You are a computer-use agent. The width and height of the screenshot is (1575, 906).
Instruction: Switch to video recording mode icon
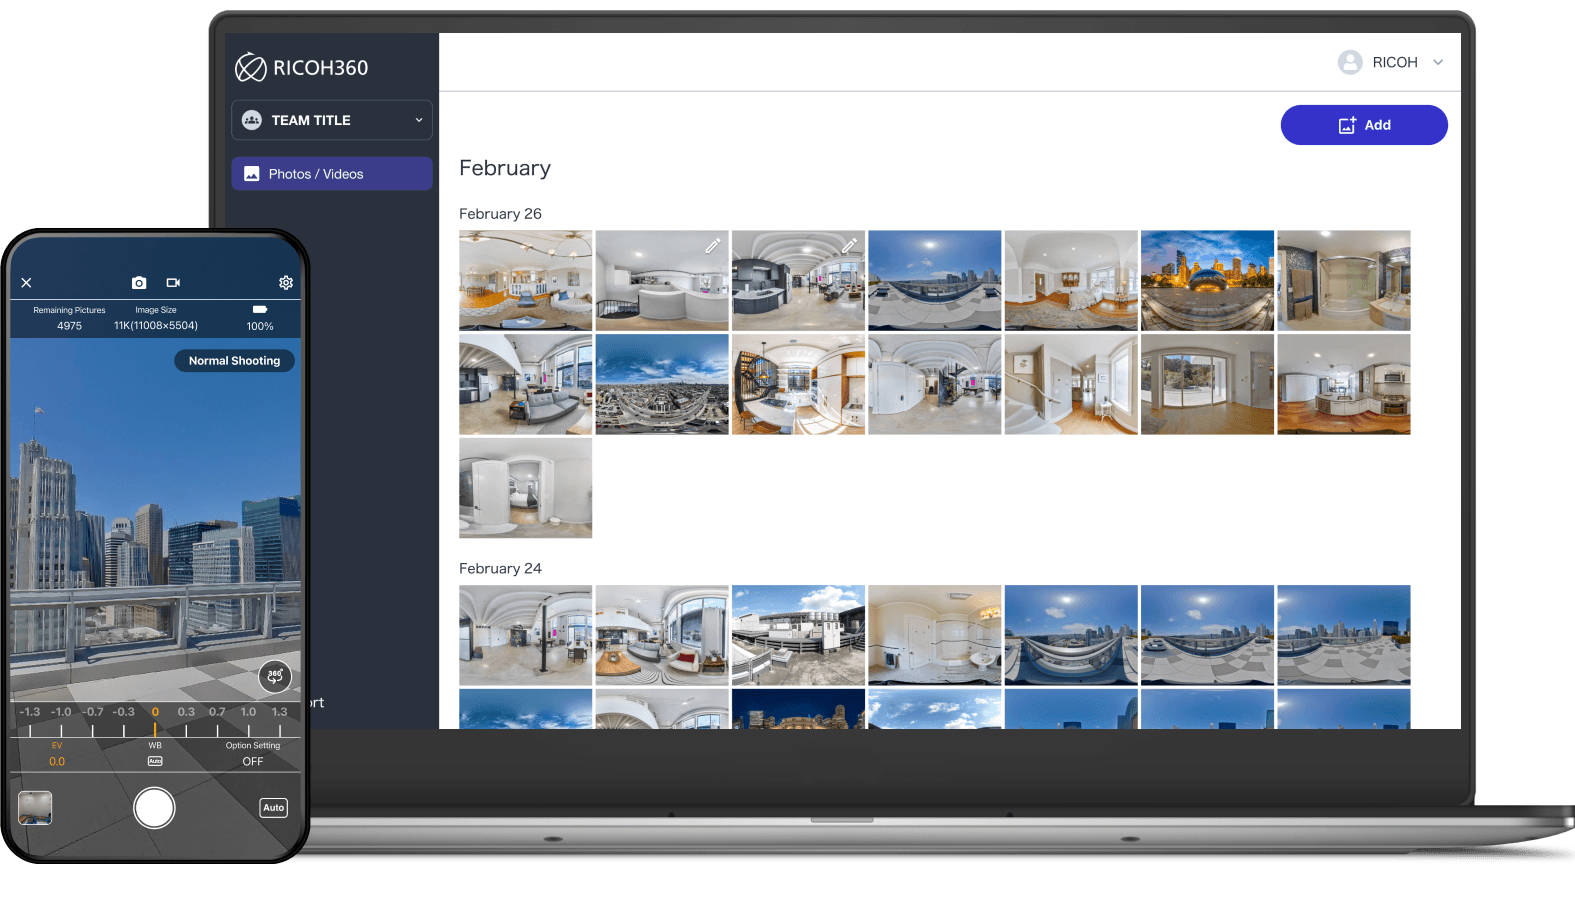tap(173, 283)
